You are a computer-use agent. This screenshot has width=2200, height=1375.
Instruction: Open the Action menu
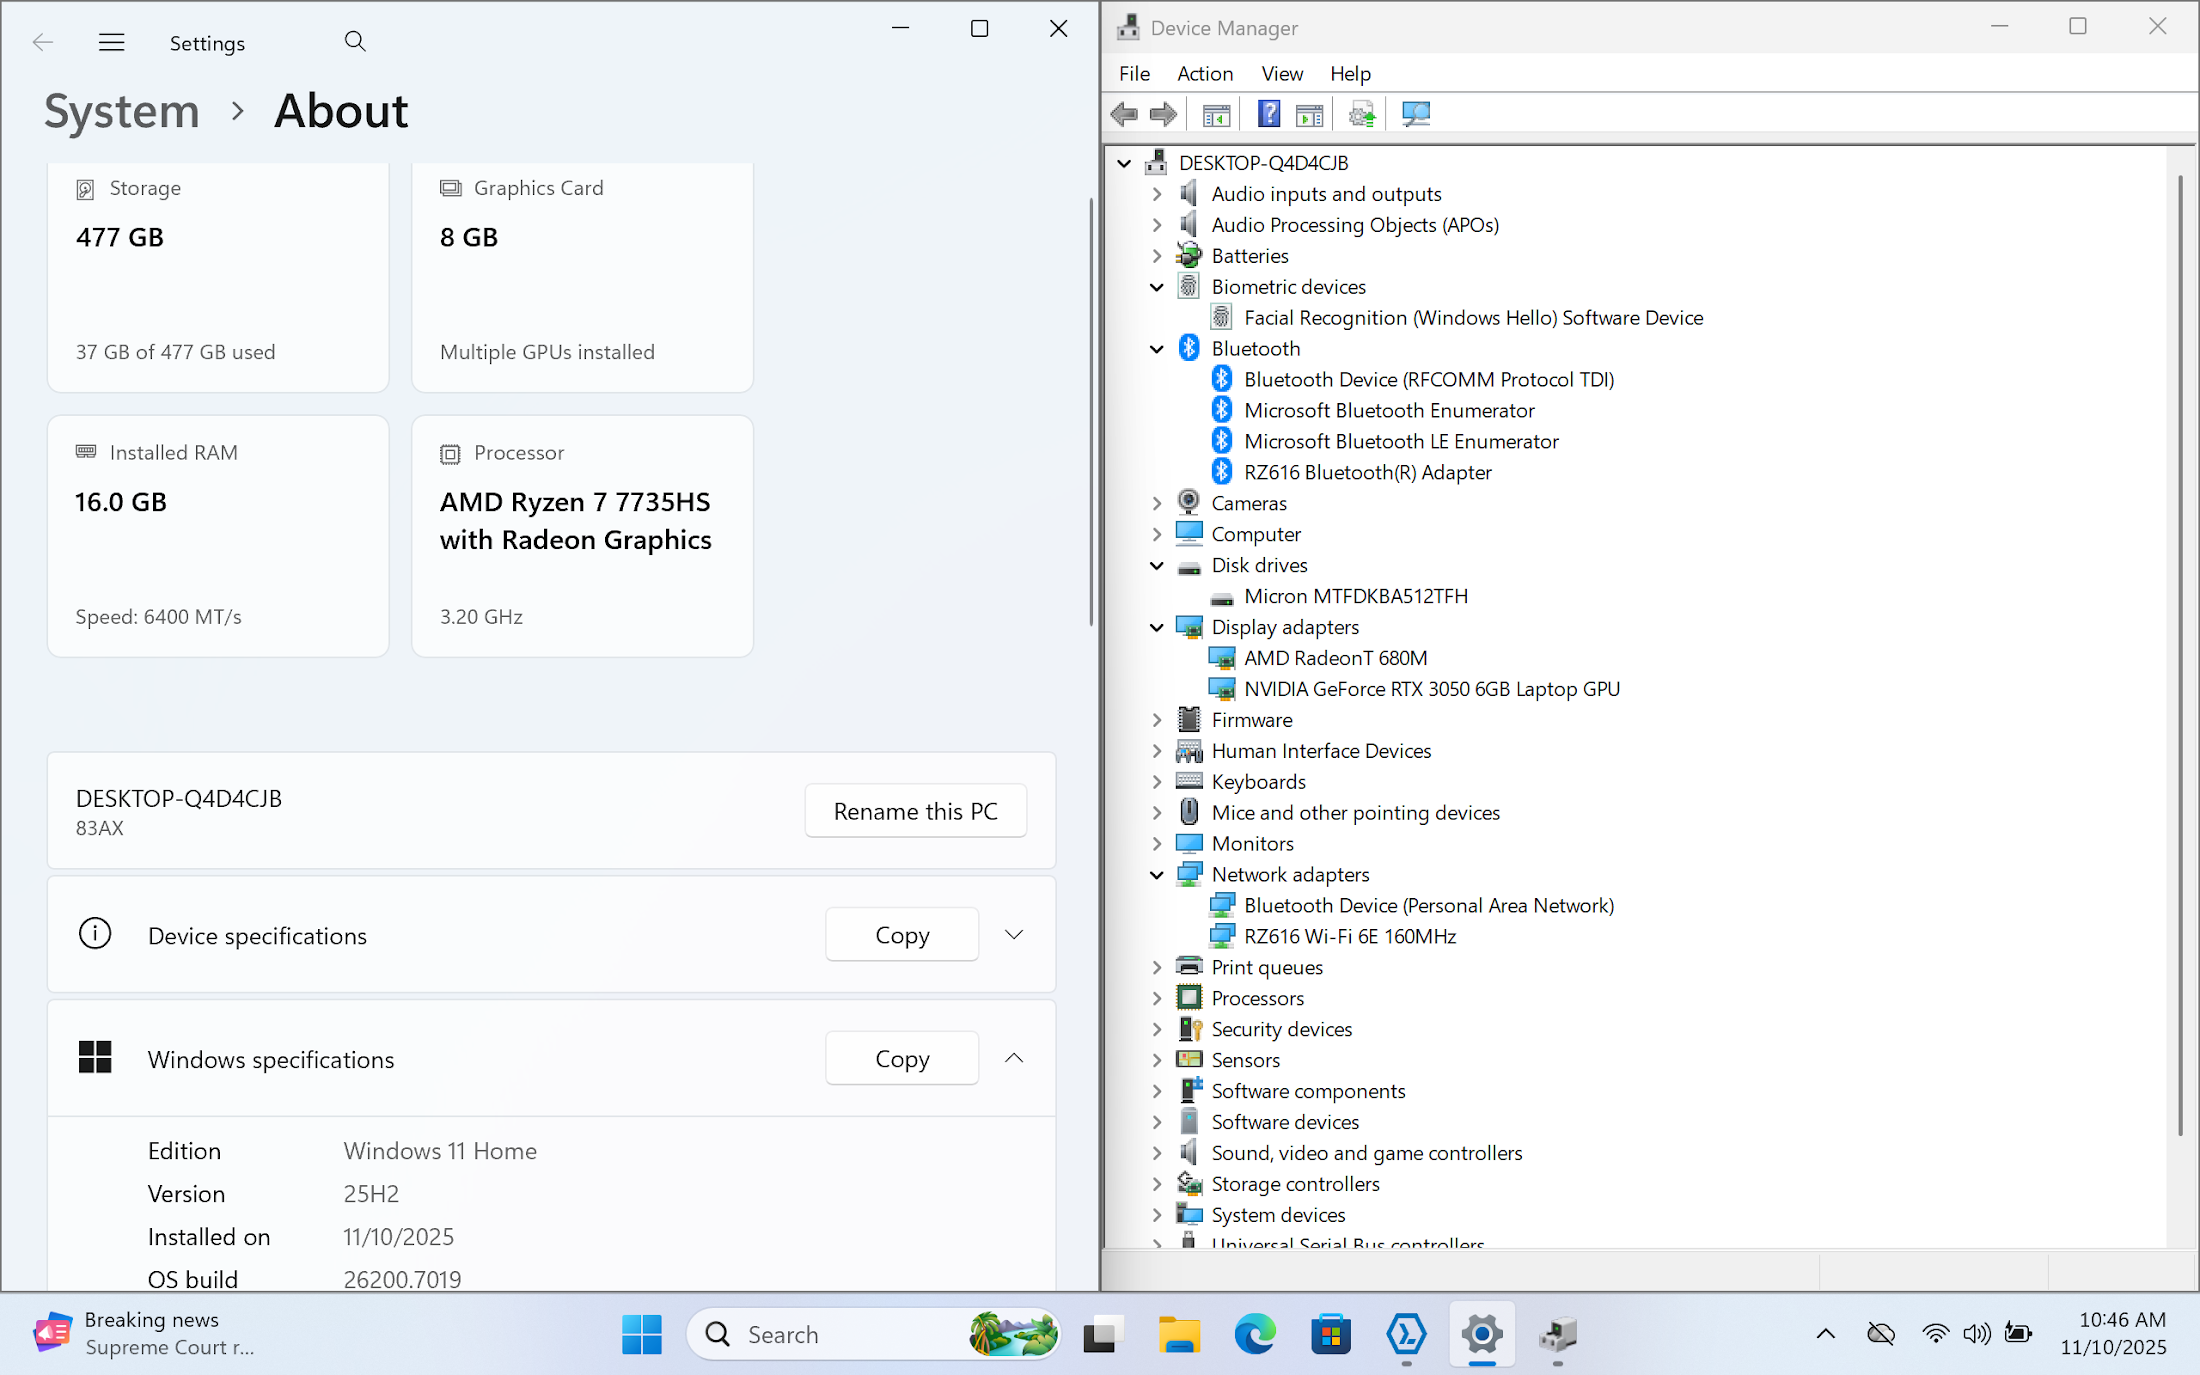point(1204,73)
